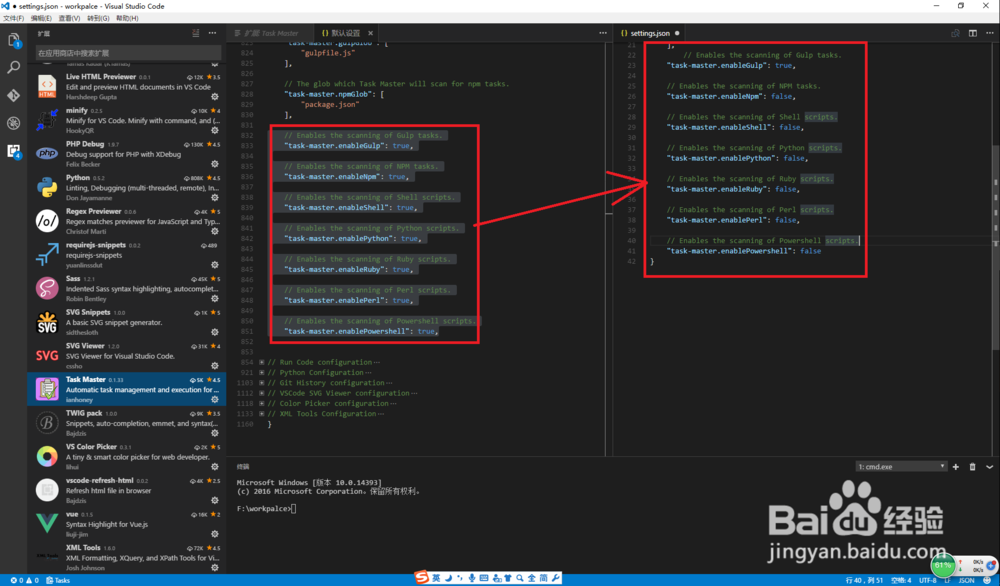This screenshot has width=1000, height=586.
Task: Click manage gear for PHP Debug extension
Action: point(215,165)
